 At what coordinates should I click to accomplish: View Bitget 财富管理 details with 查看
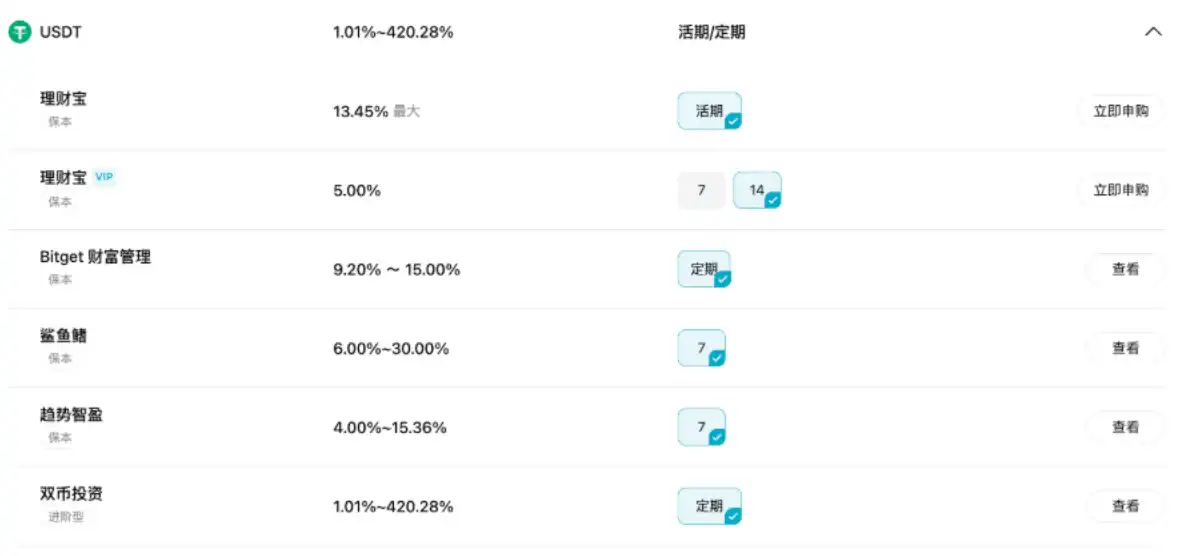click(1125, 269)
